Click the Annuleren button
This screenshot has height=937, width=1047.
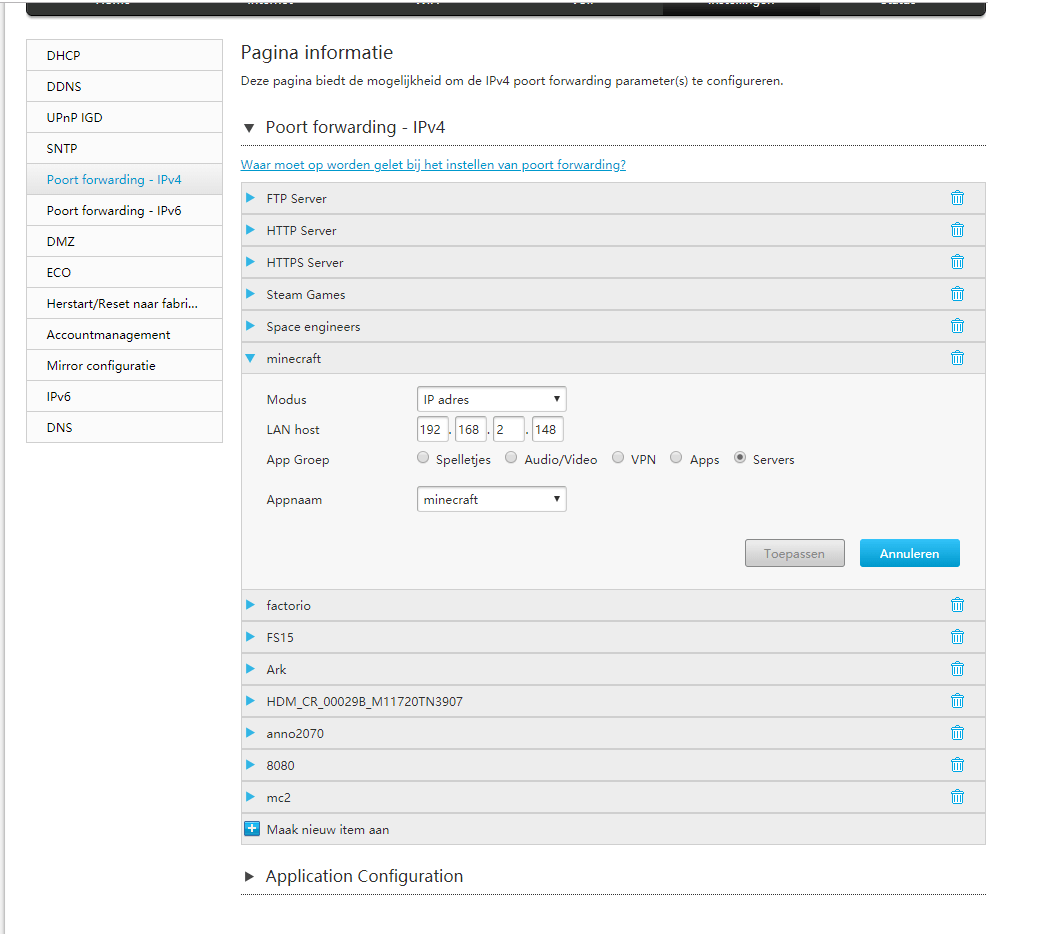tap(909, 553)
